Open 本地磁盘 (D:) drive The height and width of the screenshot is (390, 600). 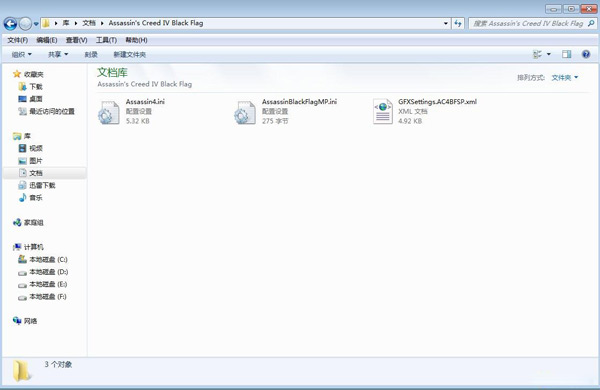click(x=49, y=272)
